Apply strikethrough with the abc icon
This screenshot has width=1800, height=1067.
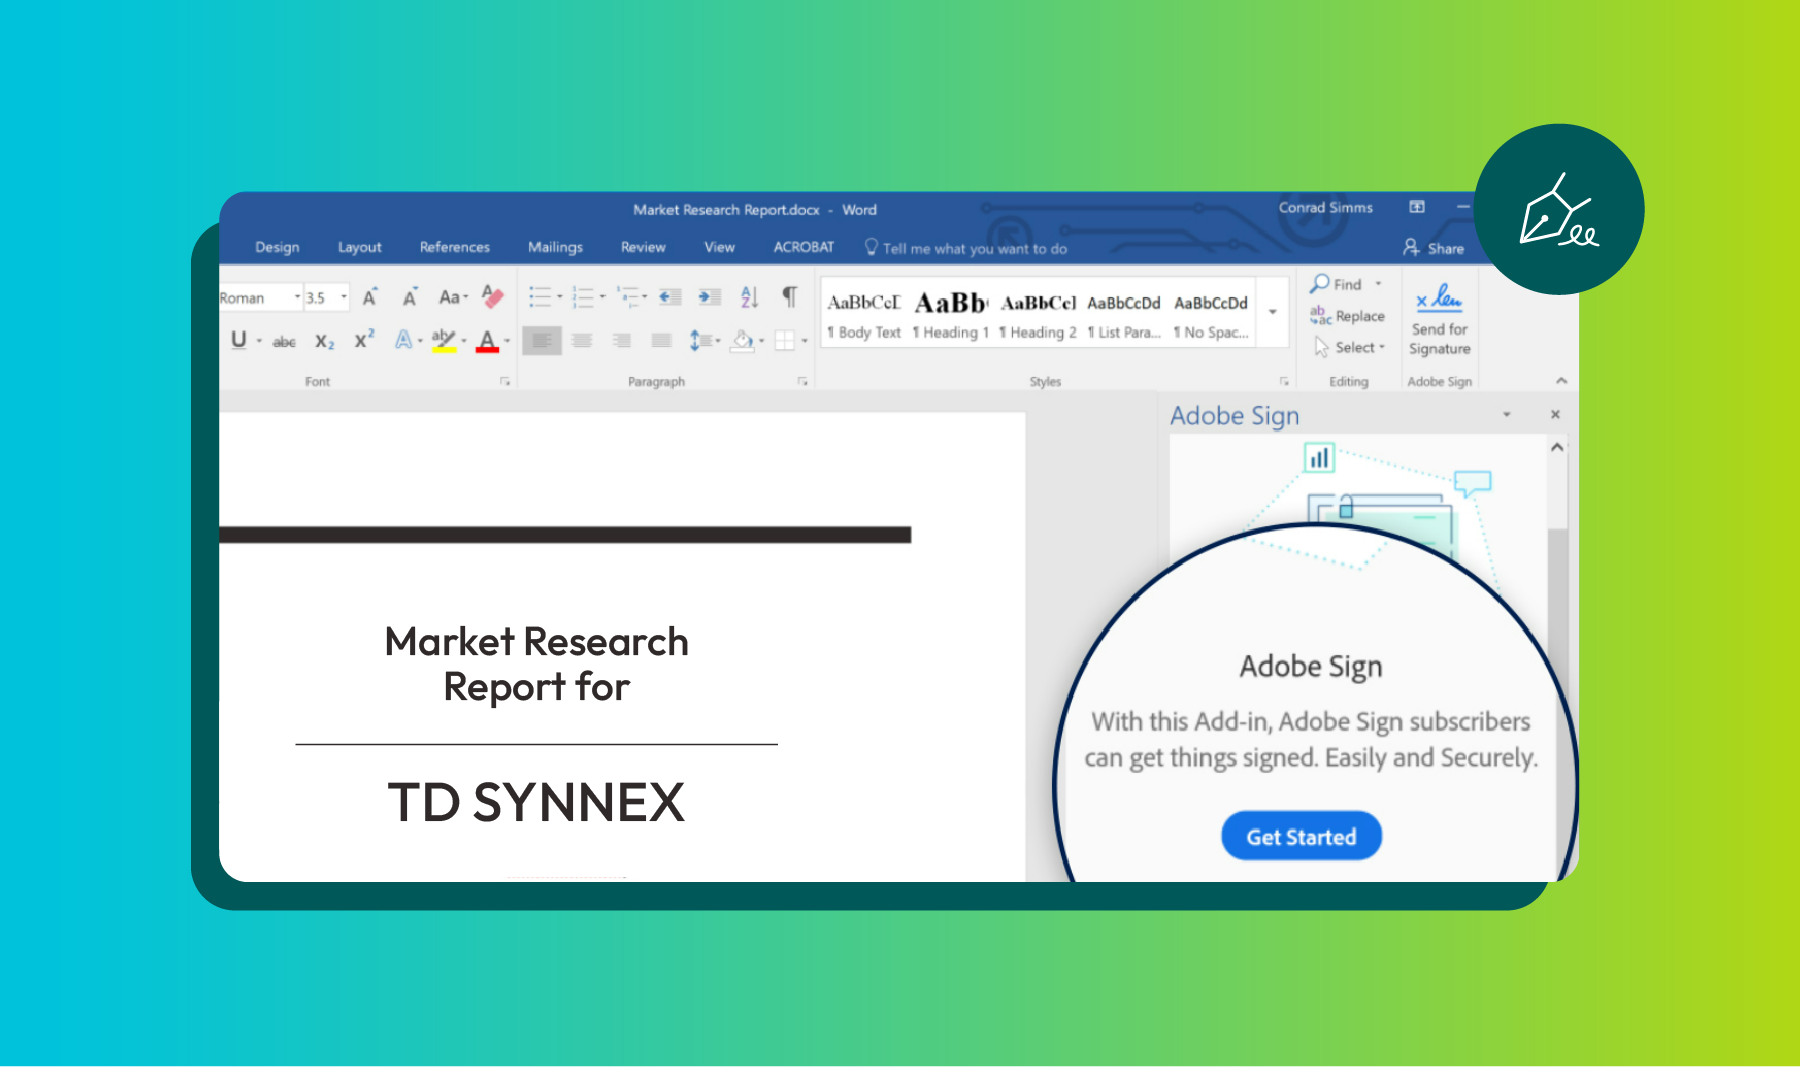284,342
